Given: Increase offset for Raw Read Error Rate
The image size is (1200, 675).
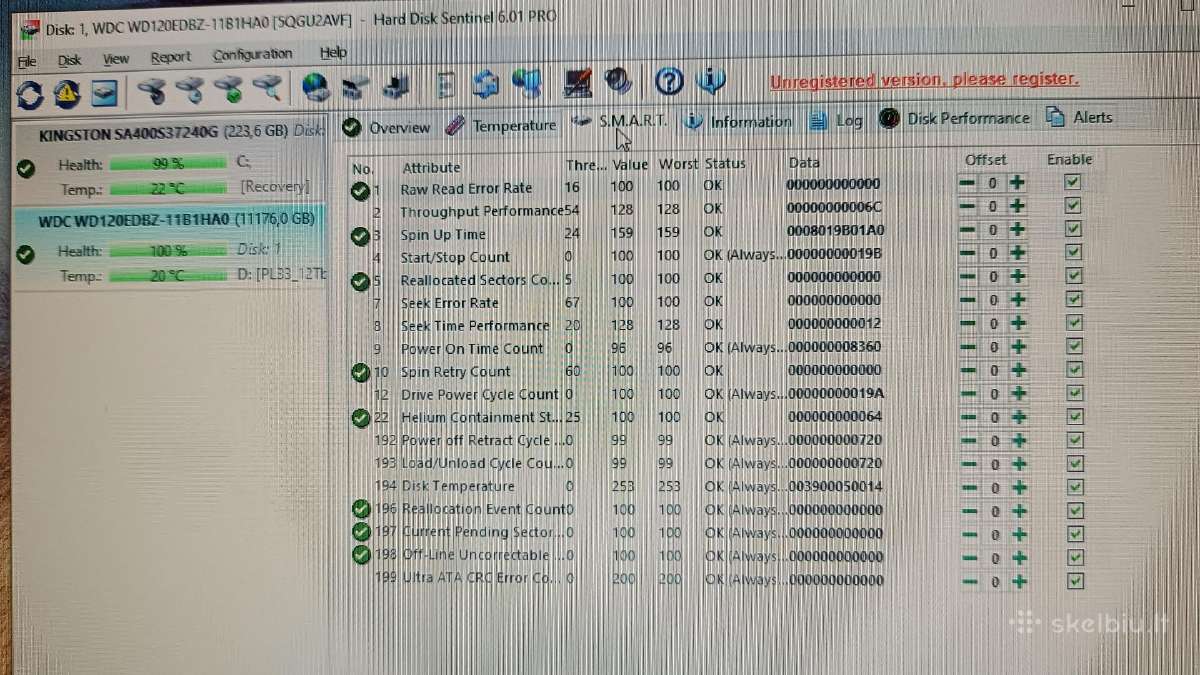Looking at the screenshot, I should (x=1017, y=183).
